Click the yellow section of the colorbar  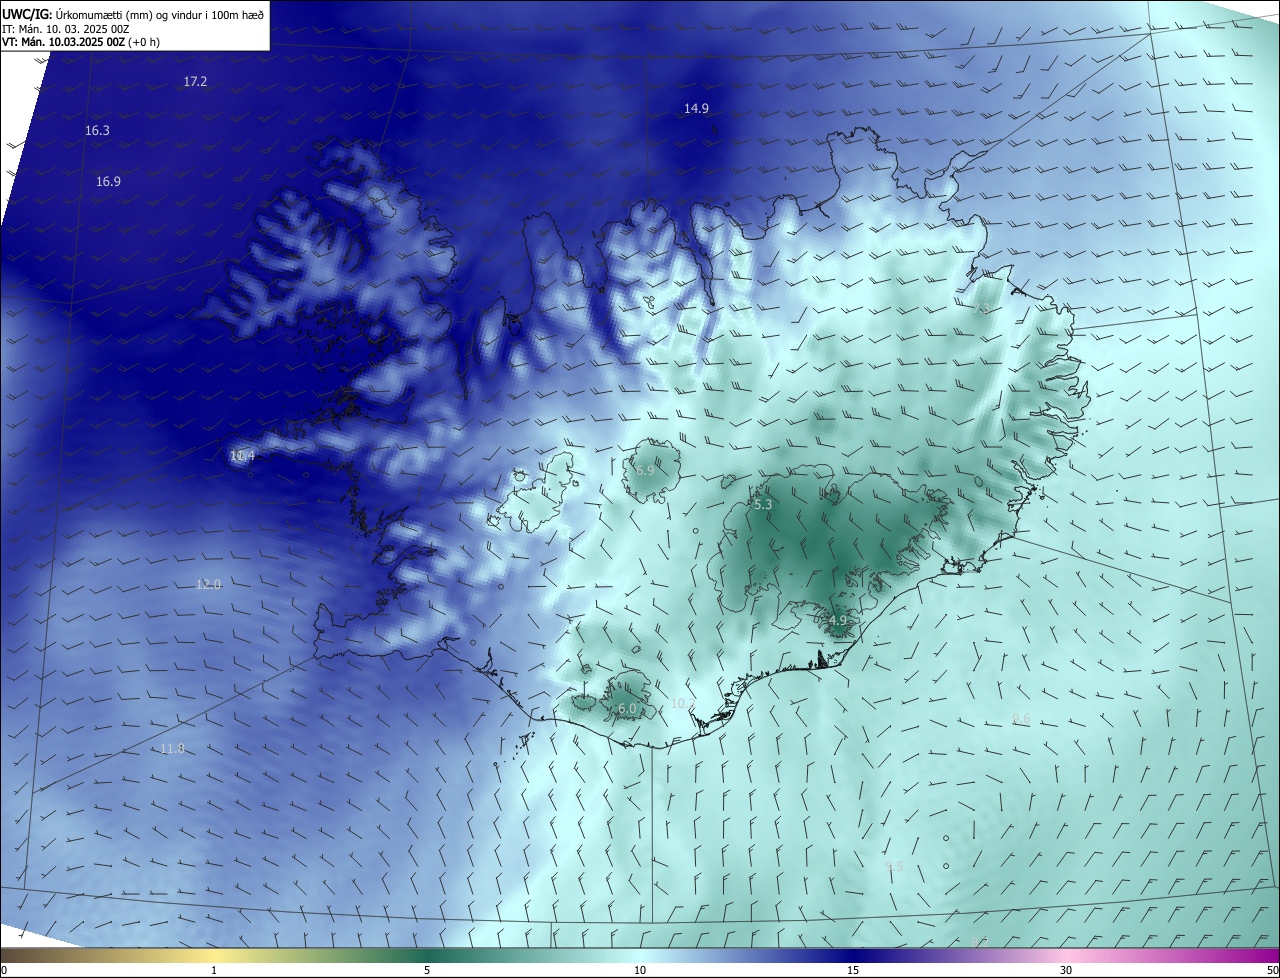pyautogui.click(x=215, y=955)
